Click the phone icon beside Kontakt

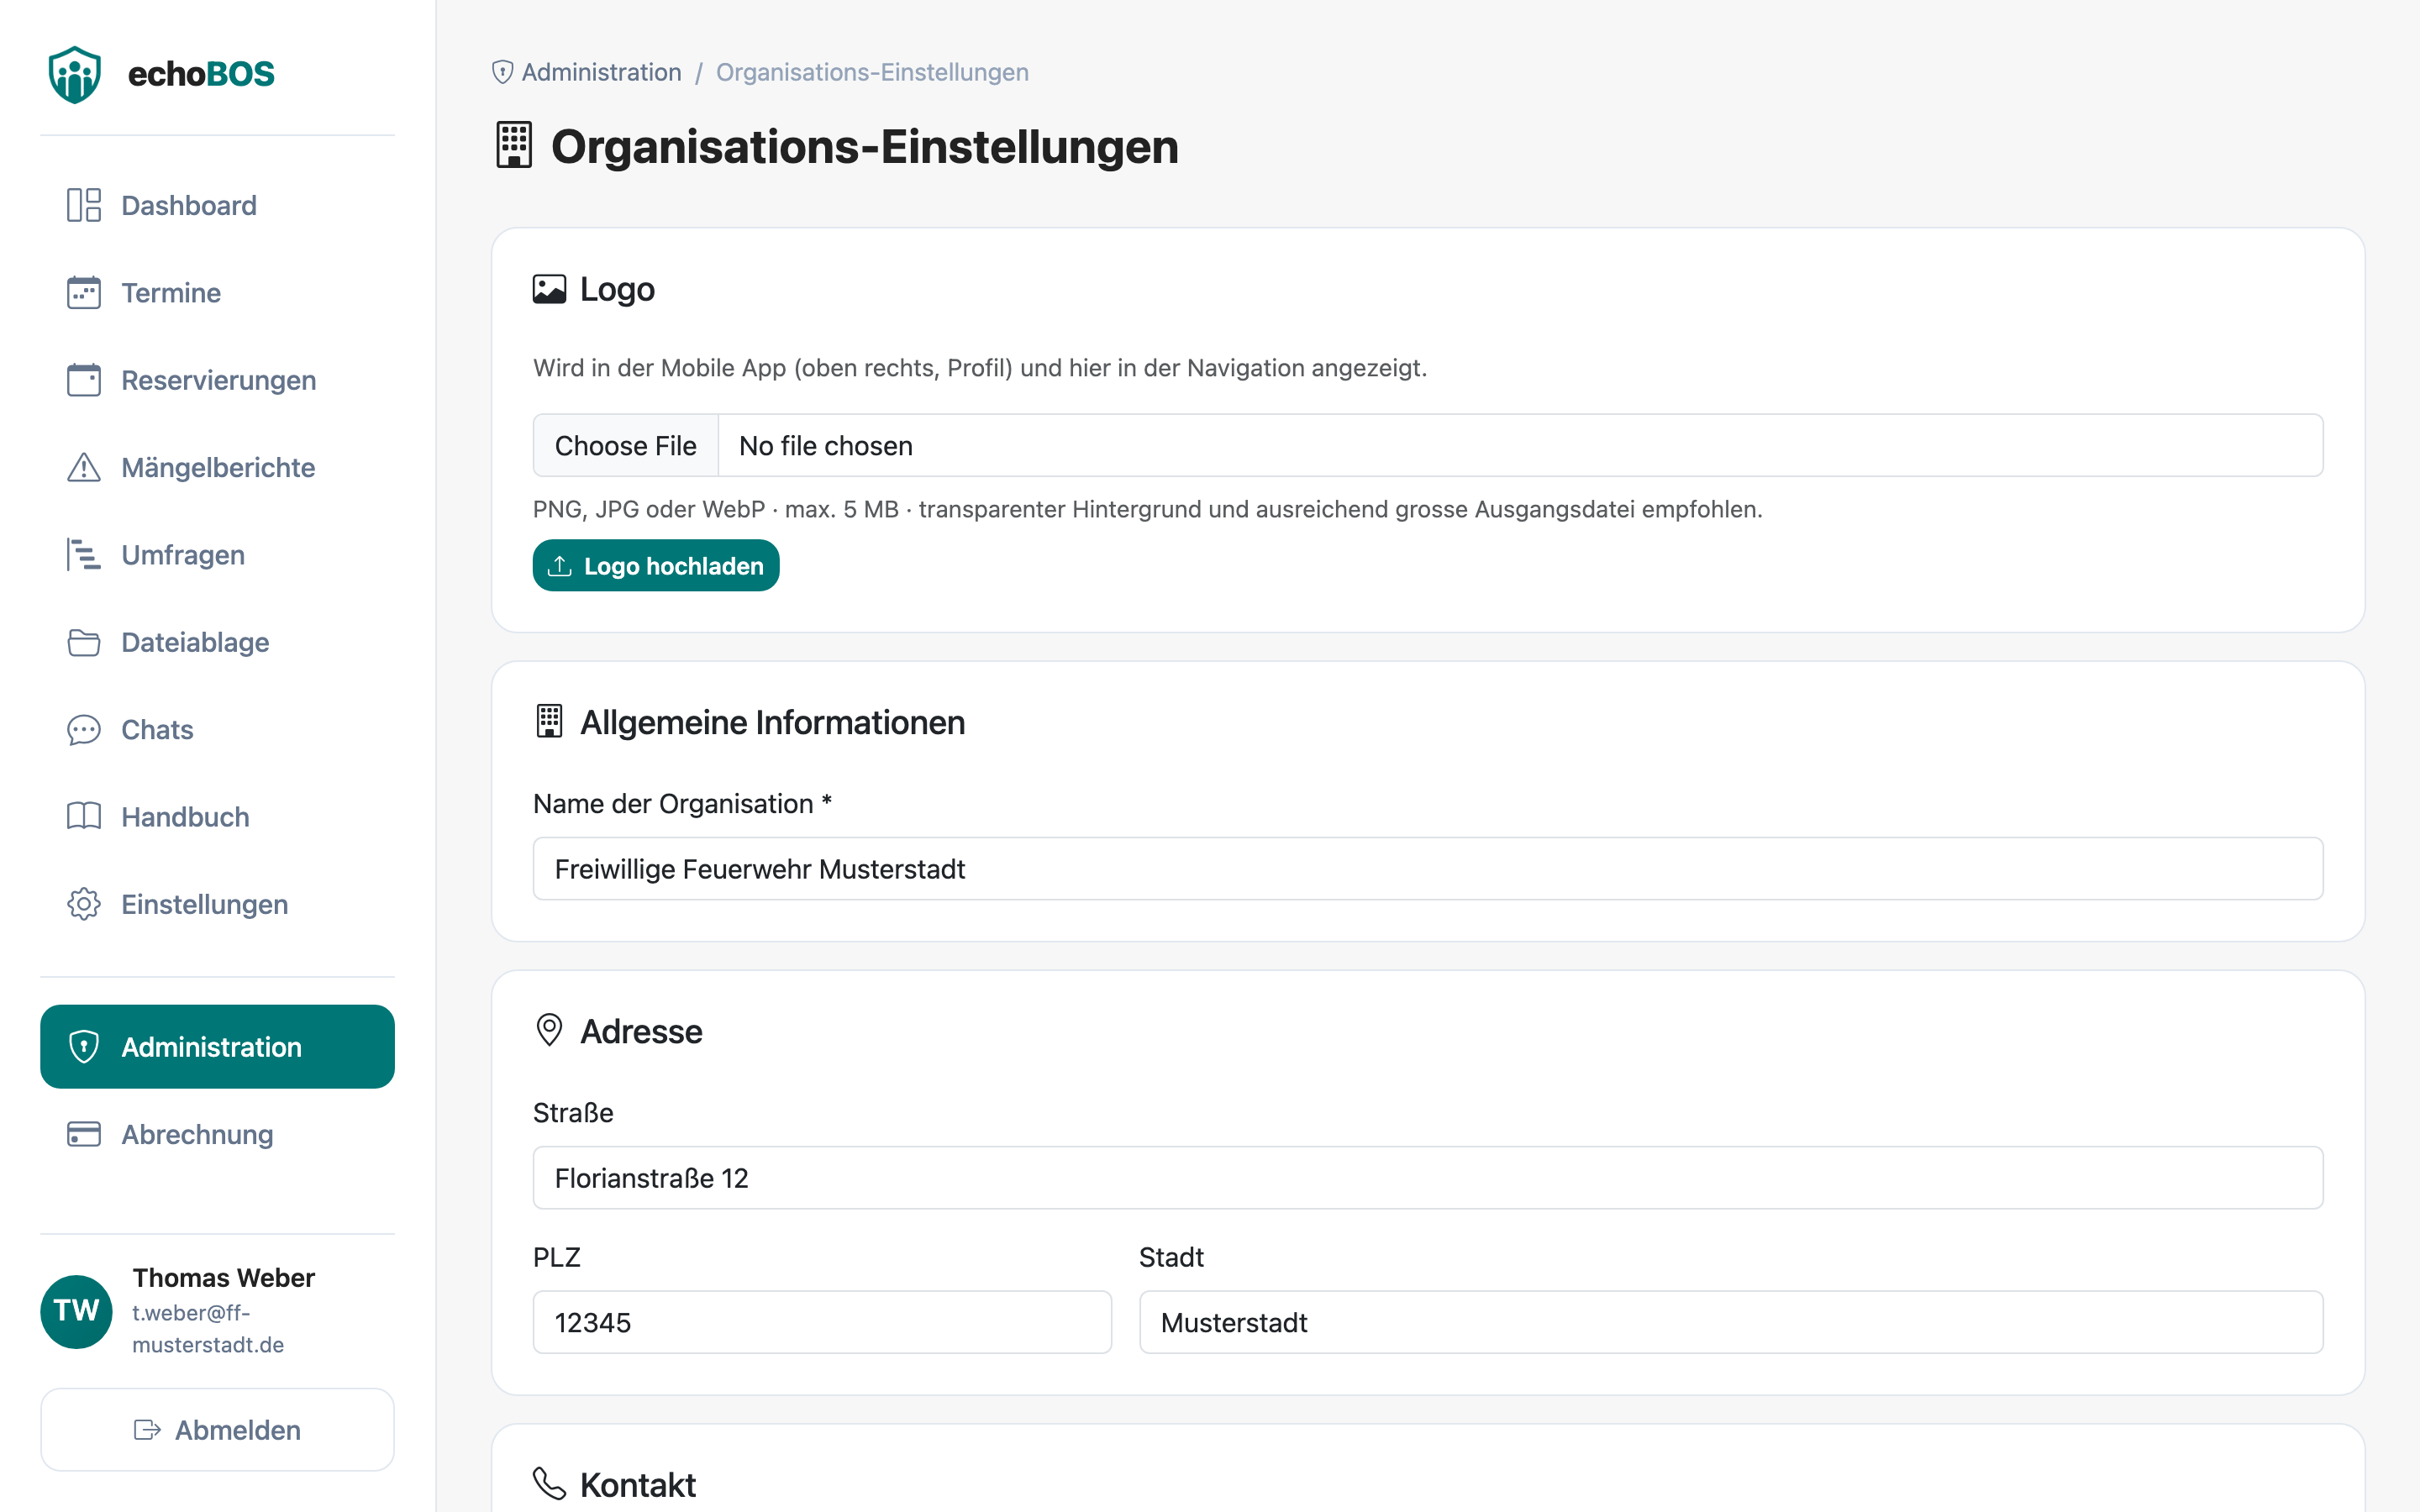point(549,1484)
